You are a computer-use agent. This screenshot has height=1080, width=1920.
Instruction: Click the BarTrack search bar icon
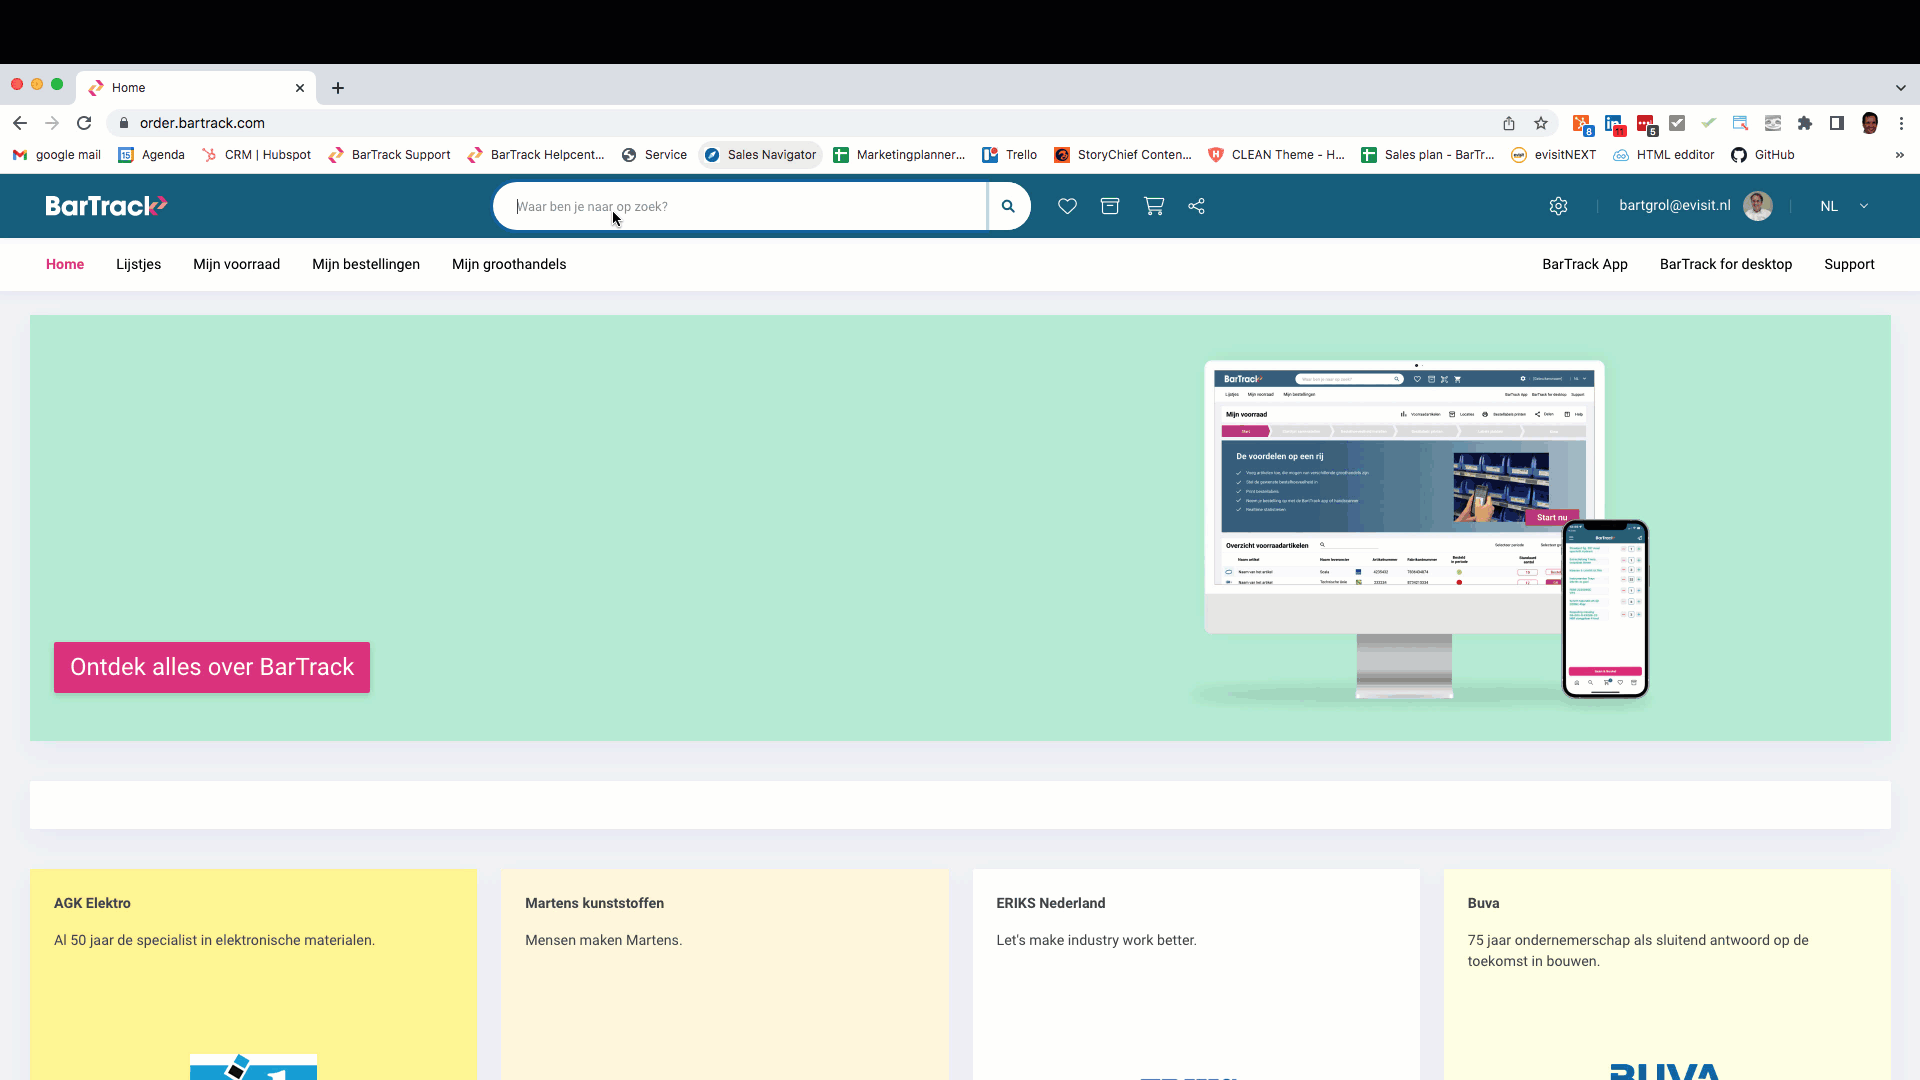tap(1007, 206)
